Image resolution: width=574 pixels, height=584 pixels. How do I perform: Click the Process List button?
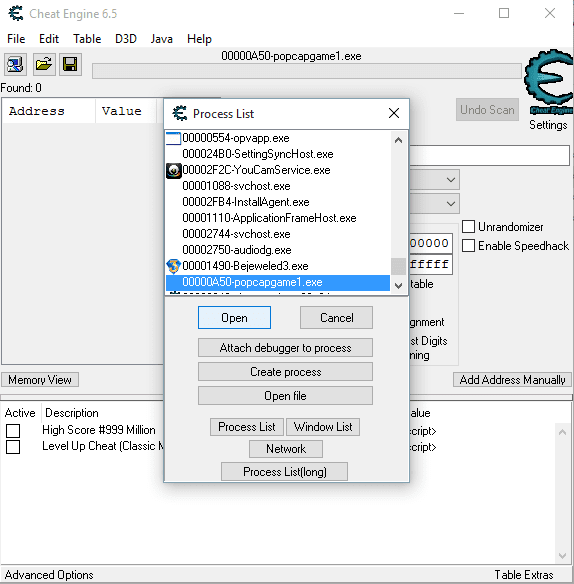(x=247, y=427)
